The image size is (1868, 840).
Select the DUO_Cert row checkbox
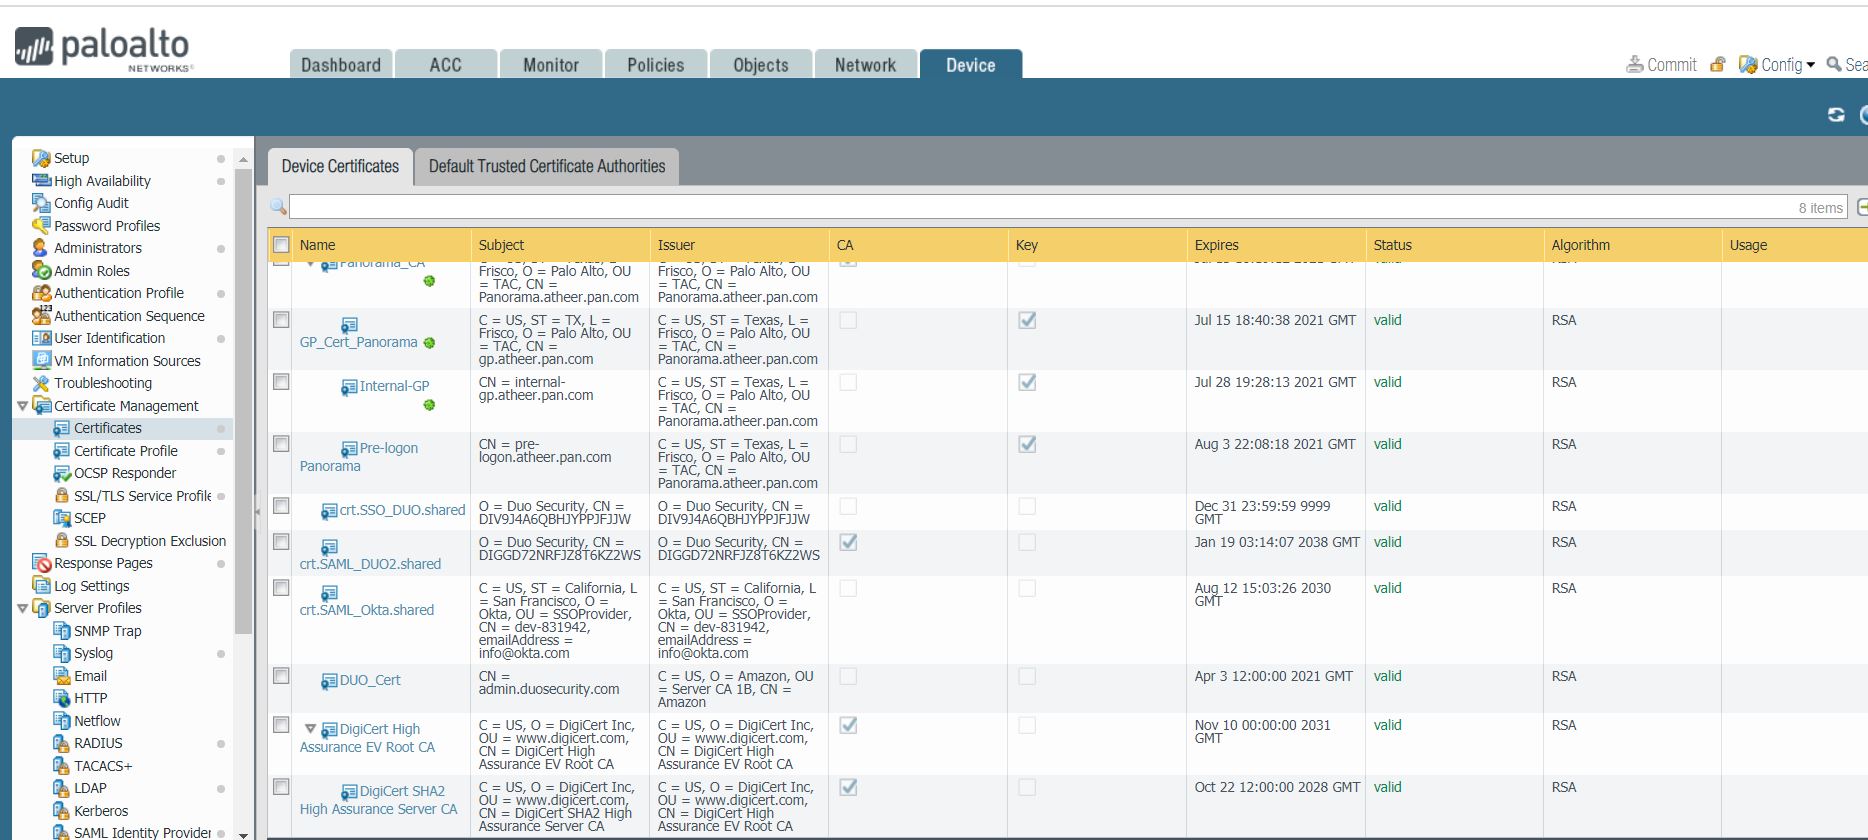[281, 676]
